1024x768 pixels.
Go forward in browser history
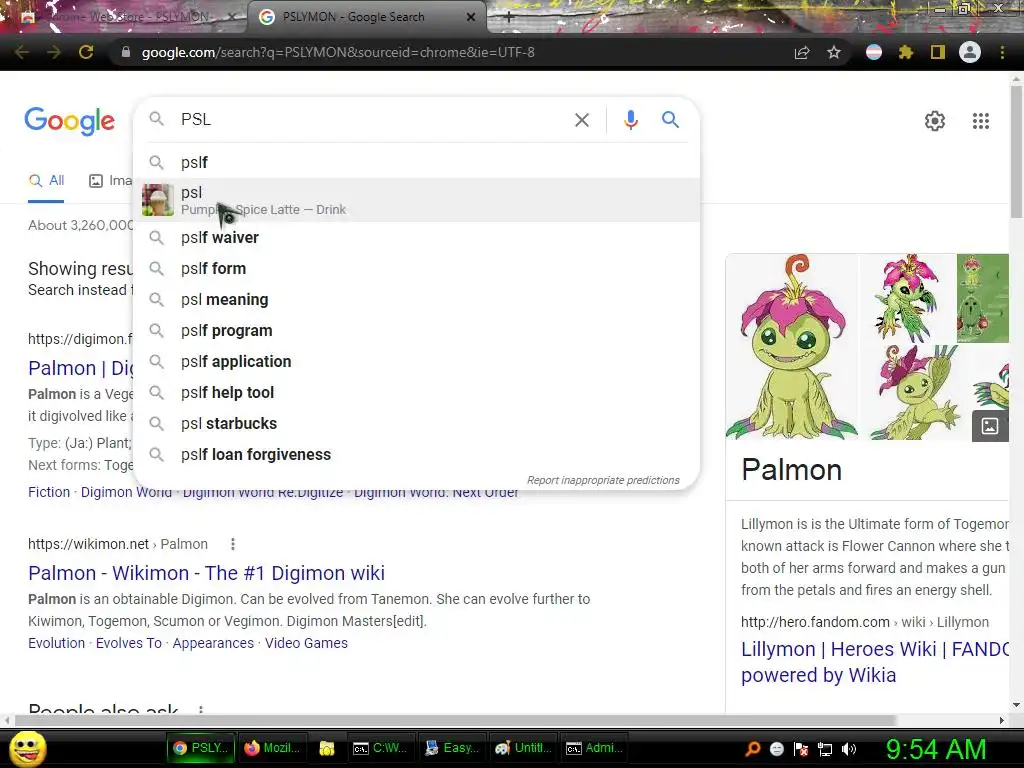click(x=54, y=52)
